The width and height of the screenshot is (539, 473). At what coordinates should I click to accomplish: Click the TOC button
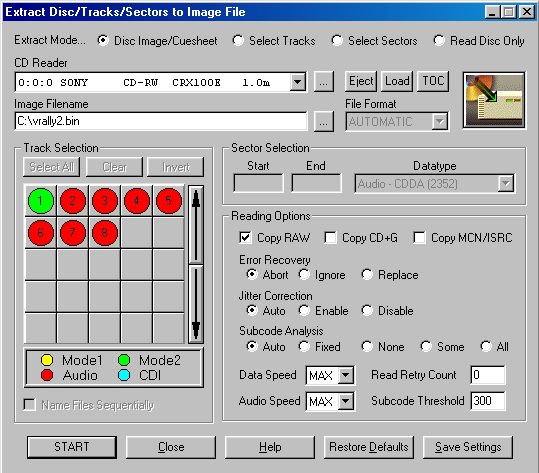tap(433, 81)
